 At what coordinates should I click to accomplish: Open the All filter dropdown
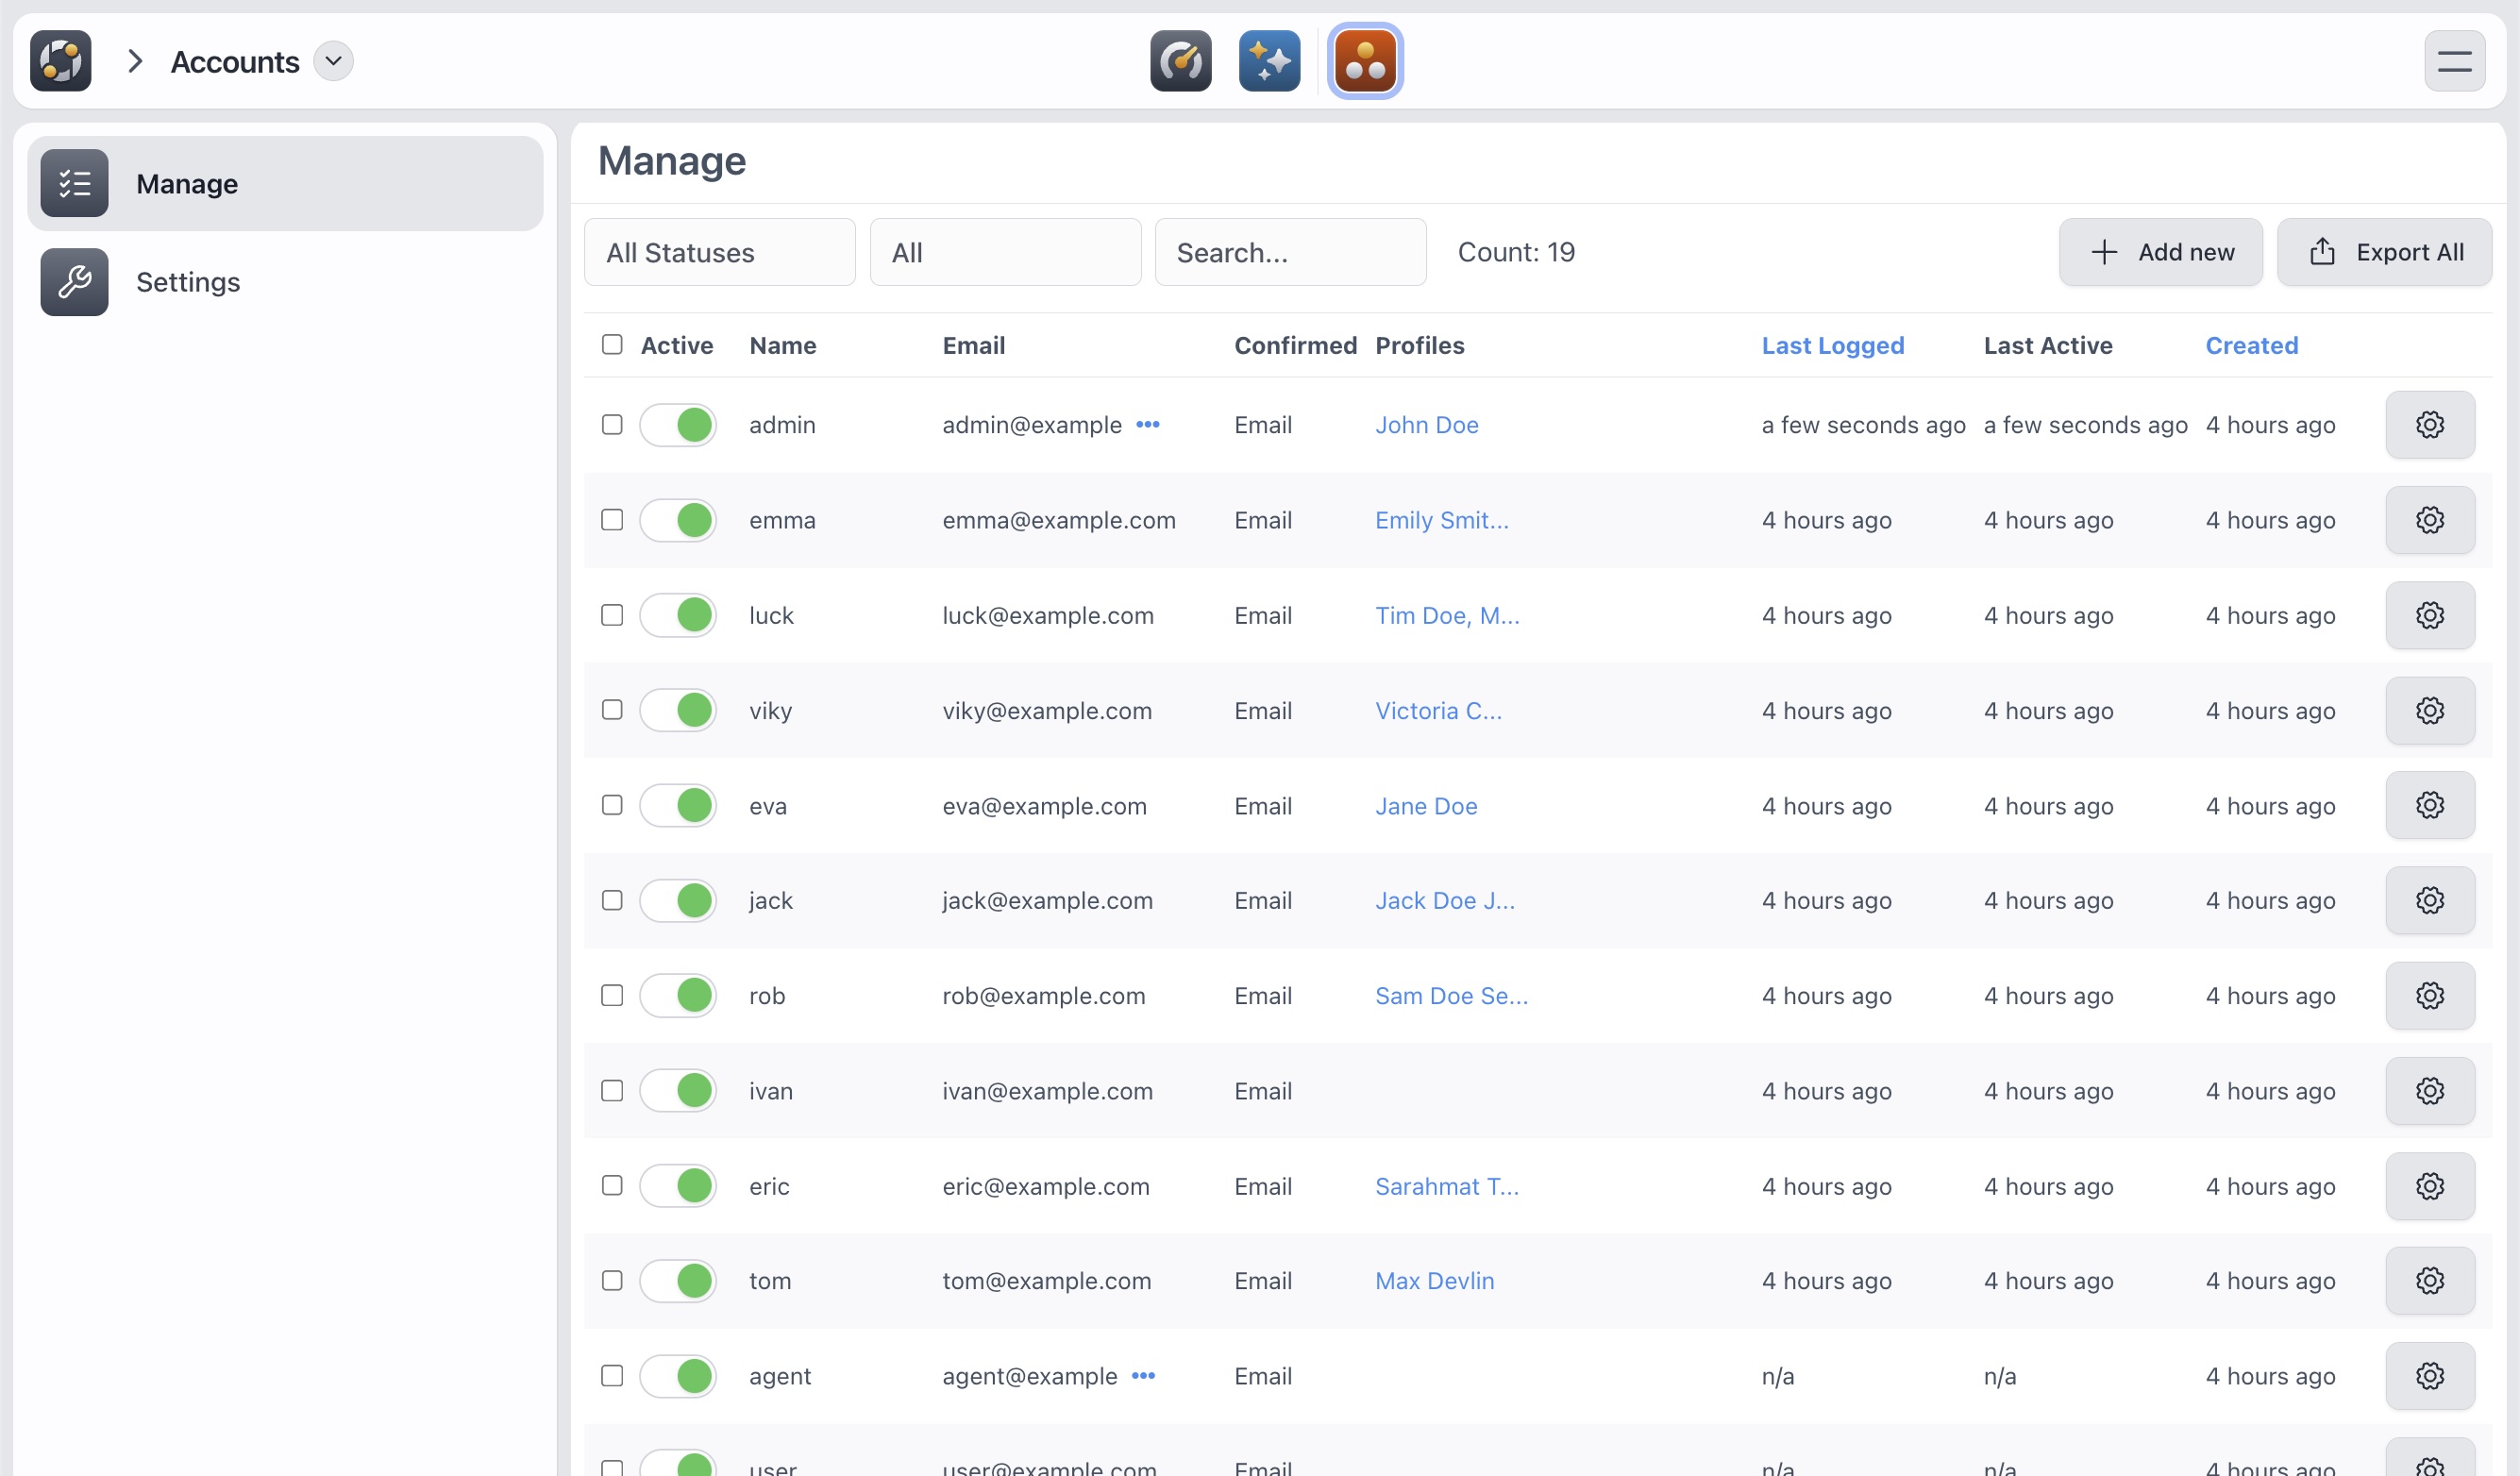click(1005, 252)
